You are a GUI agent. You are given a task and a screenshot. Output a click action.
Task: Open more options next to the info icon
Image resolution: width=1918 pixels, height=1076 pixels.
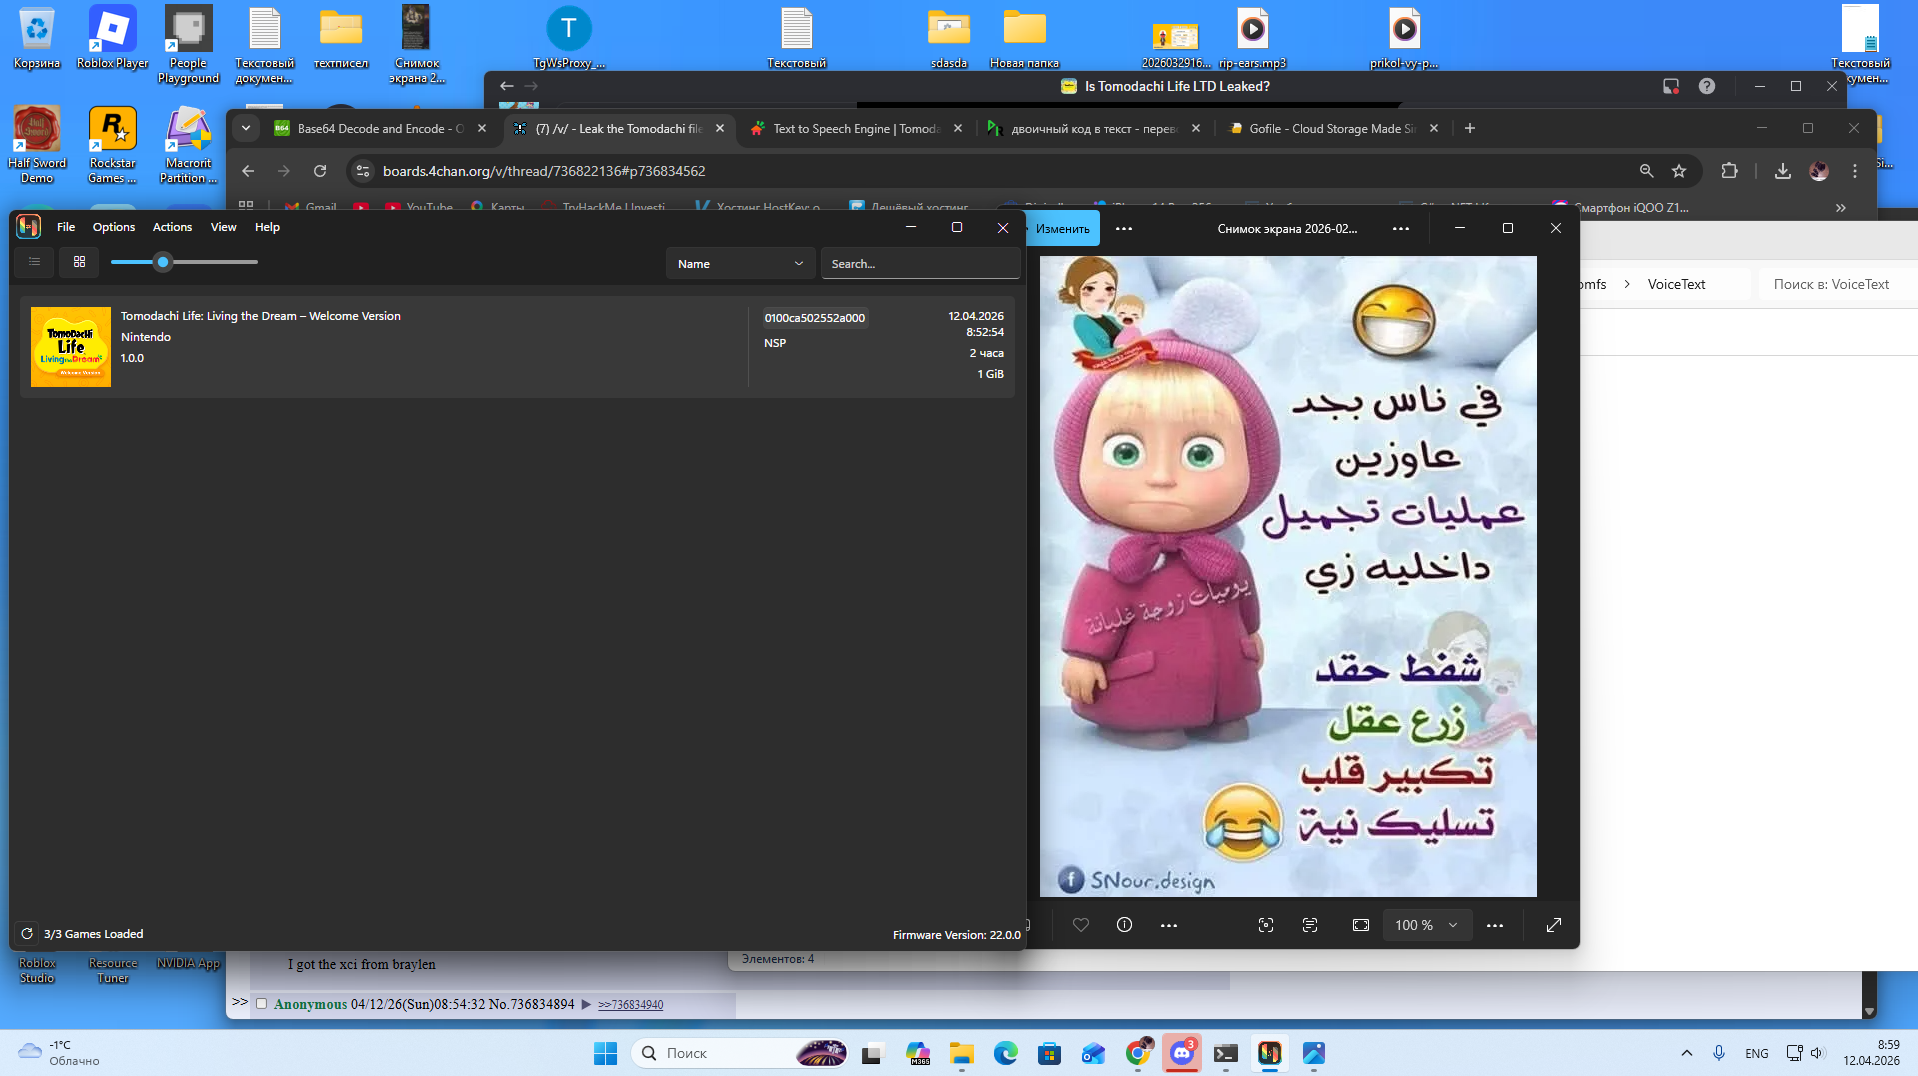1168,925
